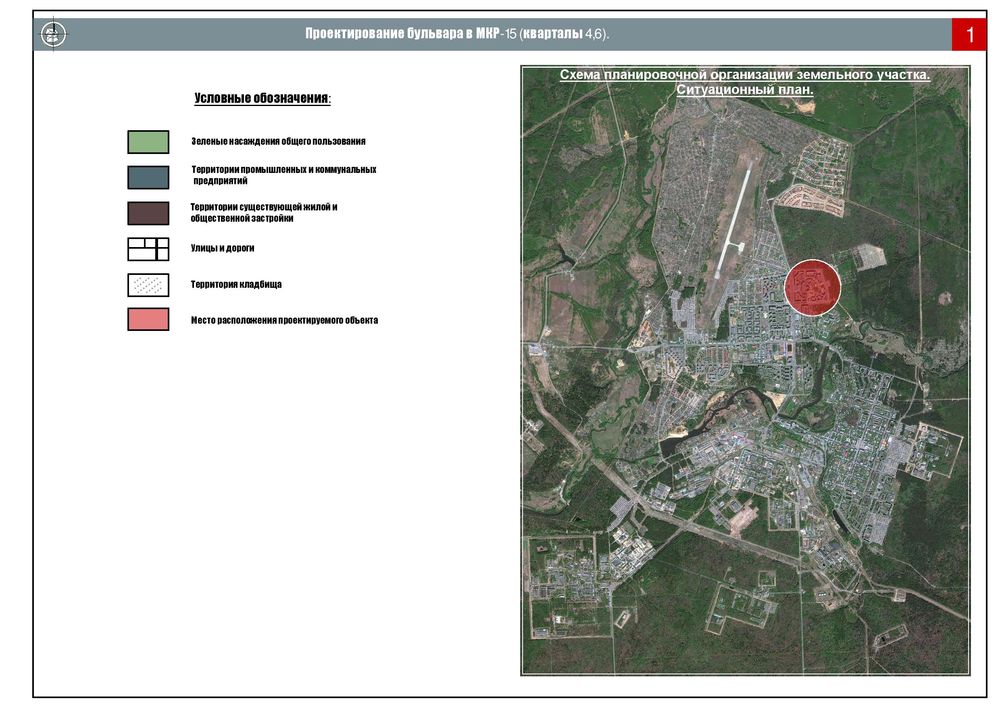Click the "Место расположения проектируемого объекта" label
Screen dimensions: 1000x707
(x=284, y=321)
